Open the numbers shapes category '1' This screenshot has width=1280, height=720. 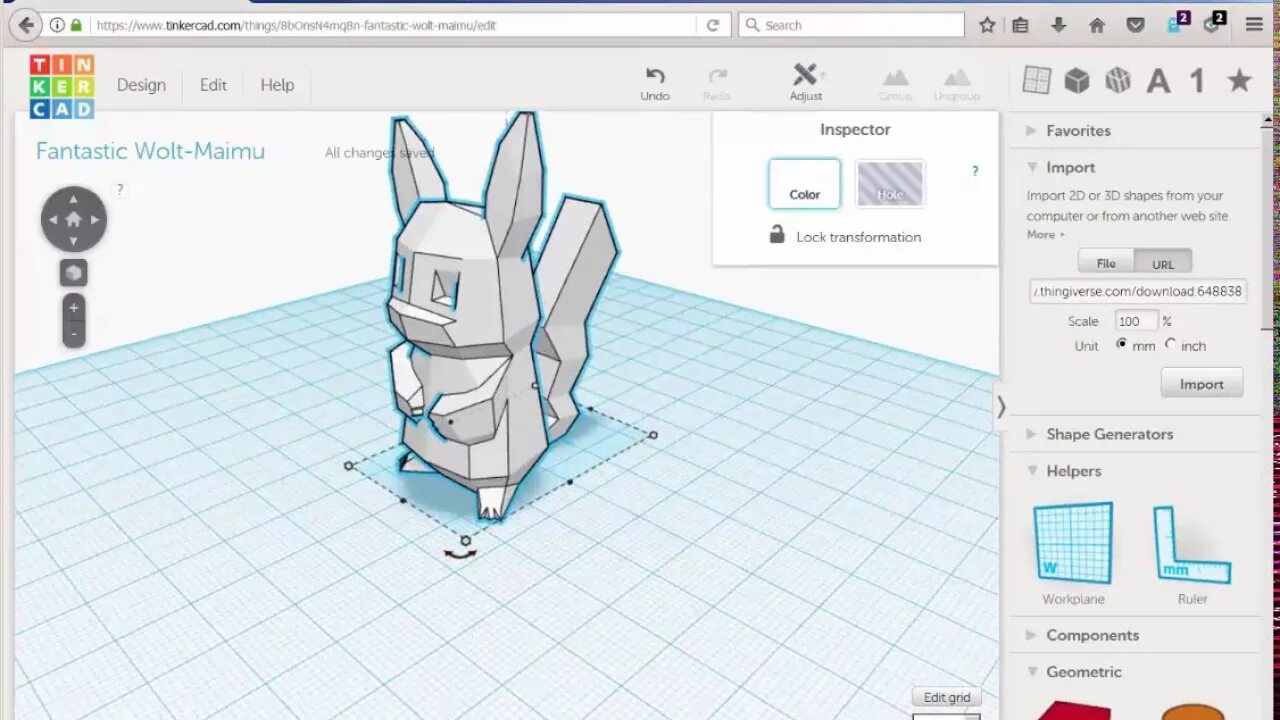[x=1197, y=81]
